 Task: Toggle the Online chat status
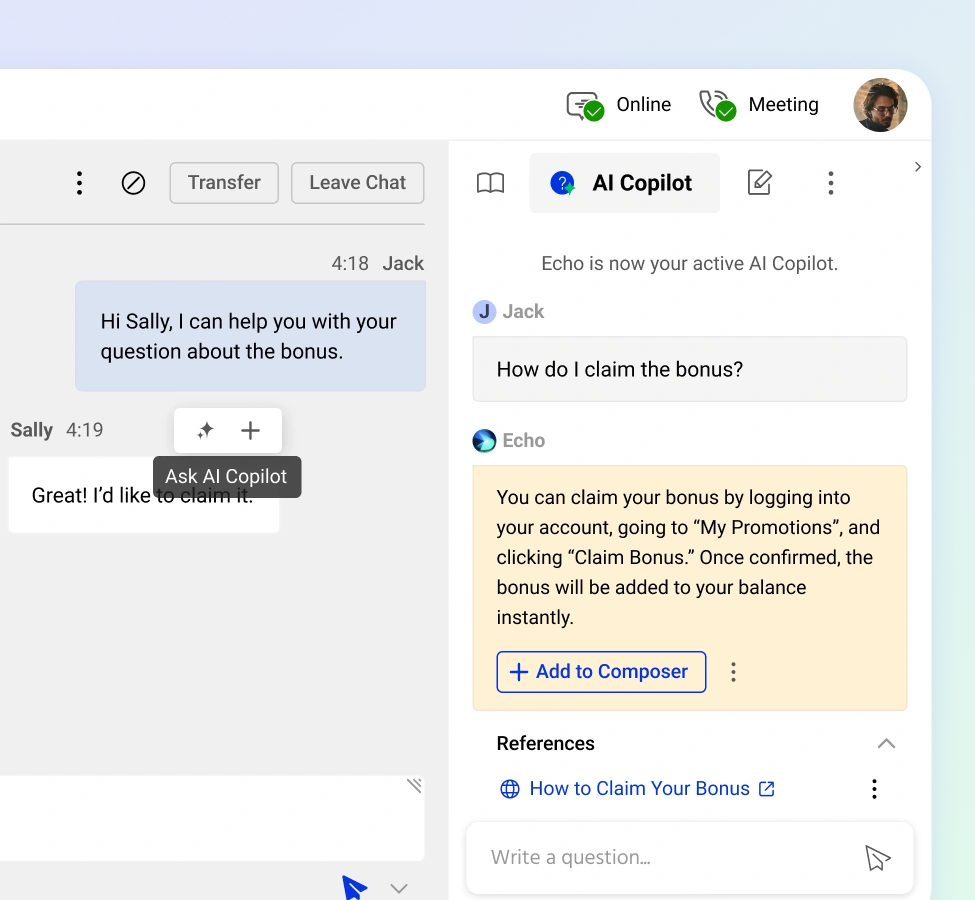click(619, 105)
